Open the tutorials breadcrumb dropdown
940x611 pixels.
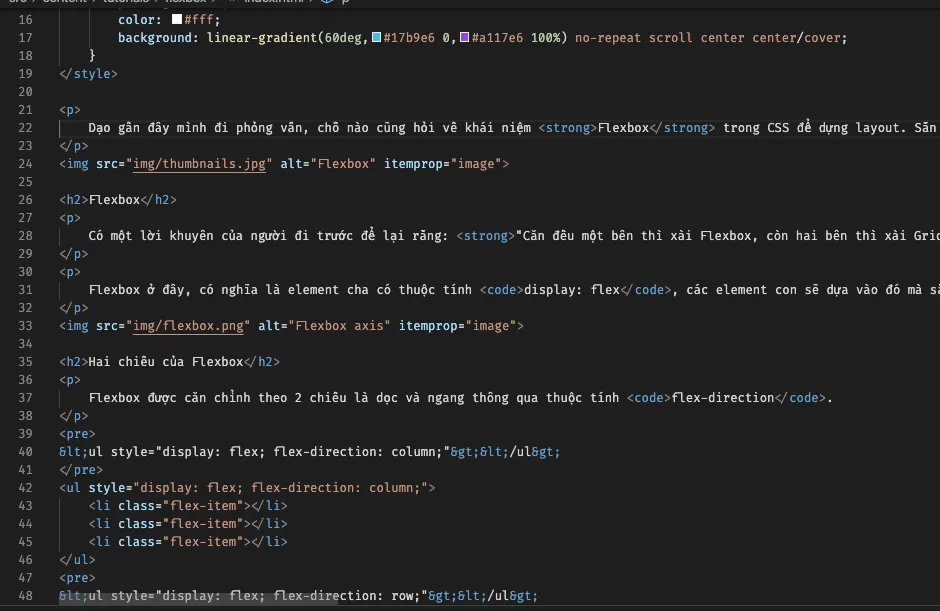[130, 3]
